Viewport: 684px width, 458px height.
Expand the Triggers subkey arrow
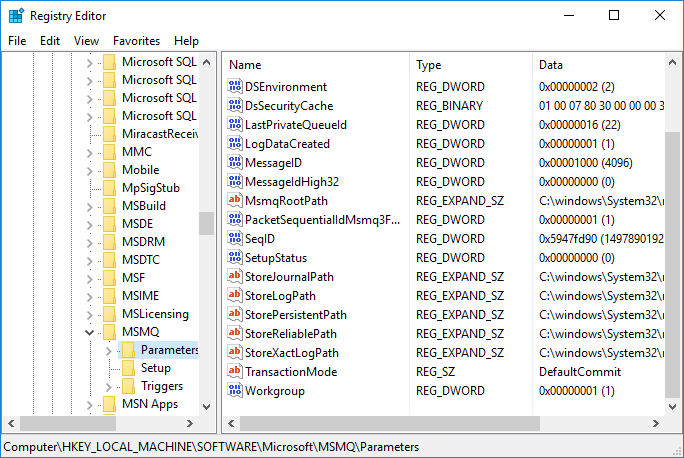pyautogui.click(x=109, y=386)
